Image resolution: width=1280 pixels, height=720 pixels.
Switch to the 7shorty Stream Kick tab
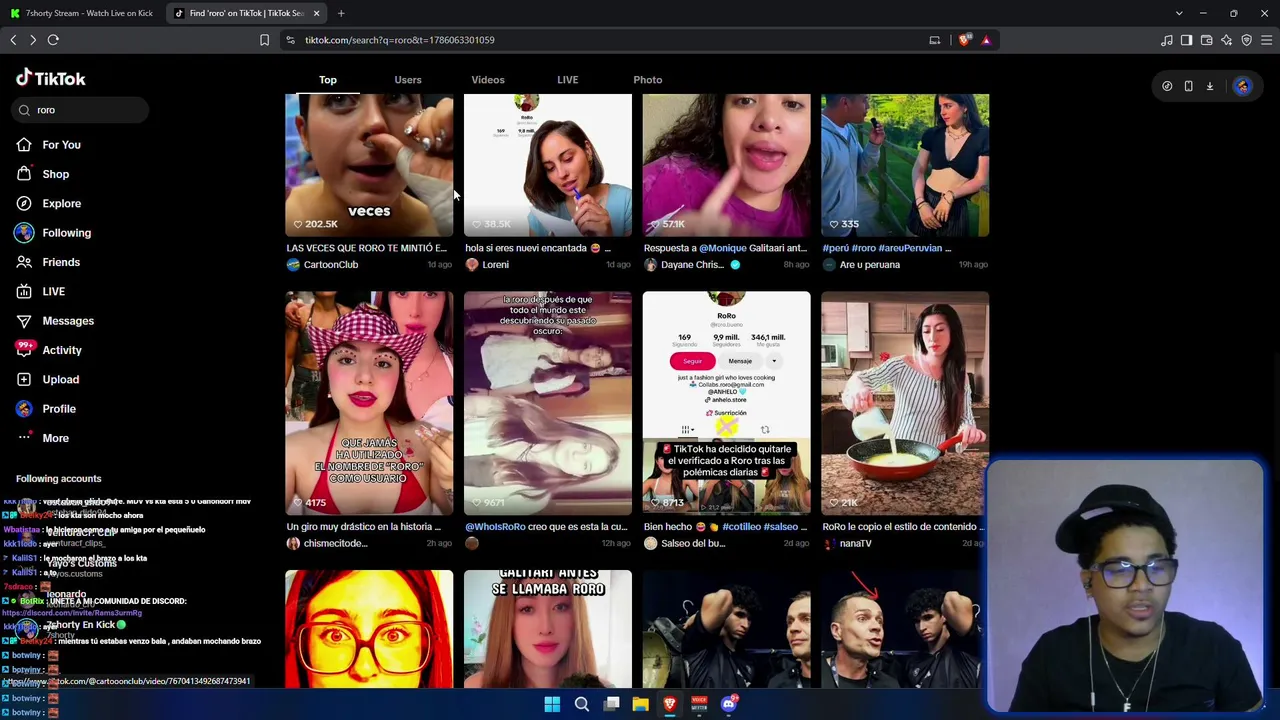pos(82,13)
